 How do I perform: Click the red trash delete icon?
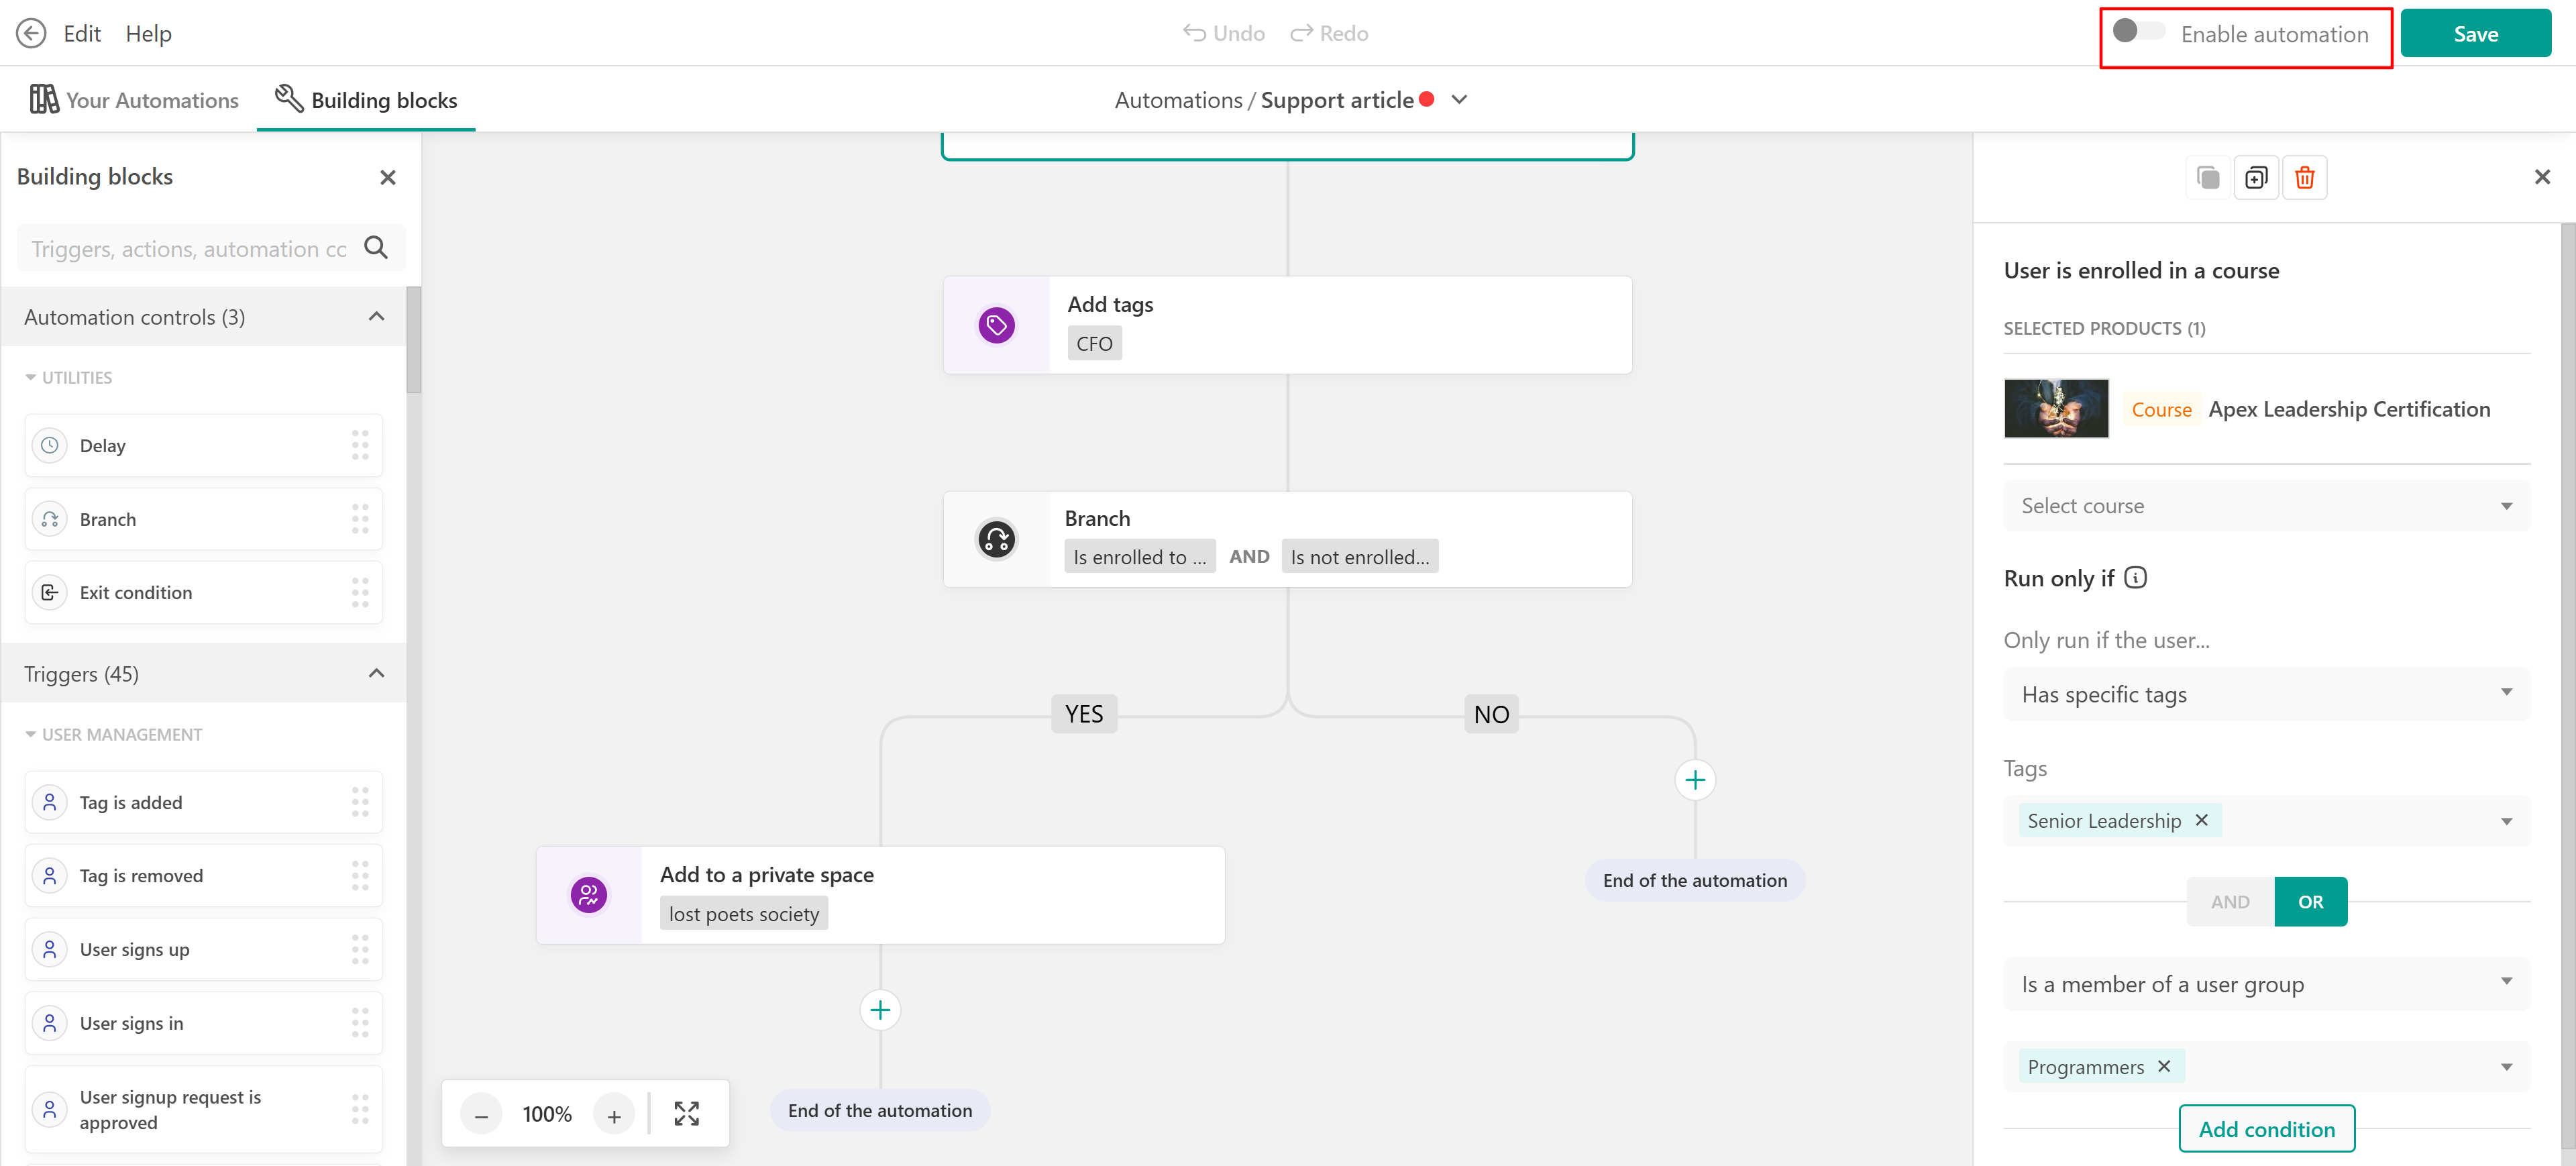pyautogui.click(x=2304, y=178)
